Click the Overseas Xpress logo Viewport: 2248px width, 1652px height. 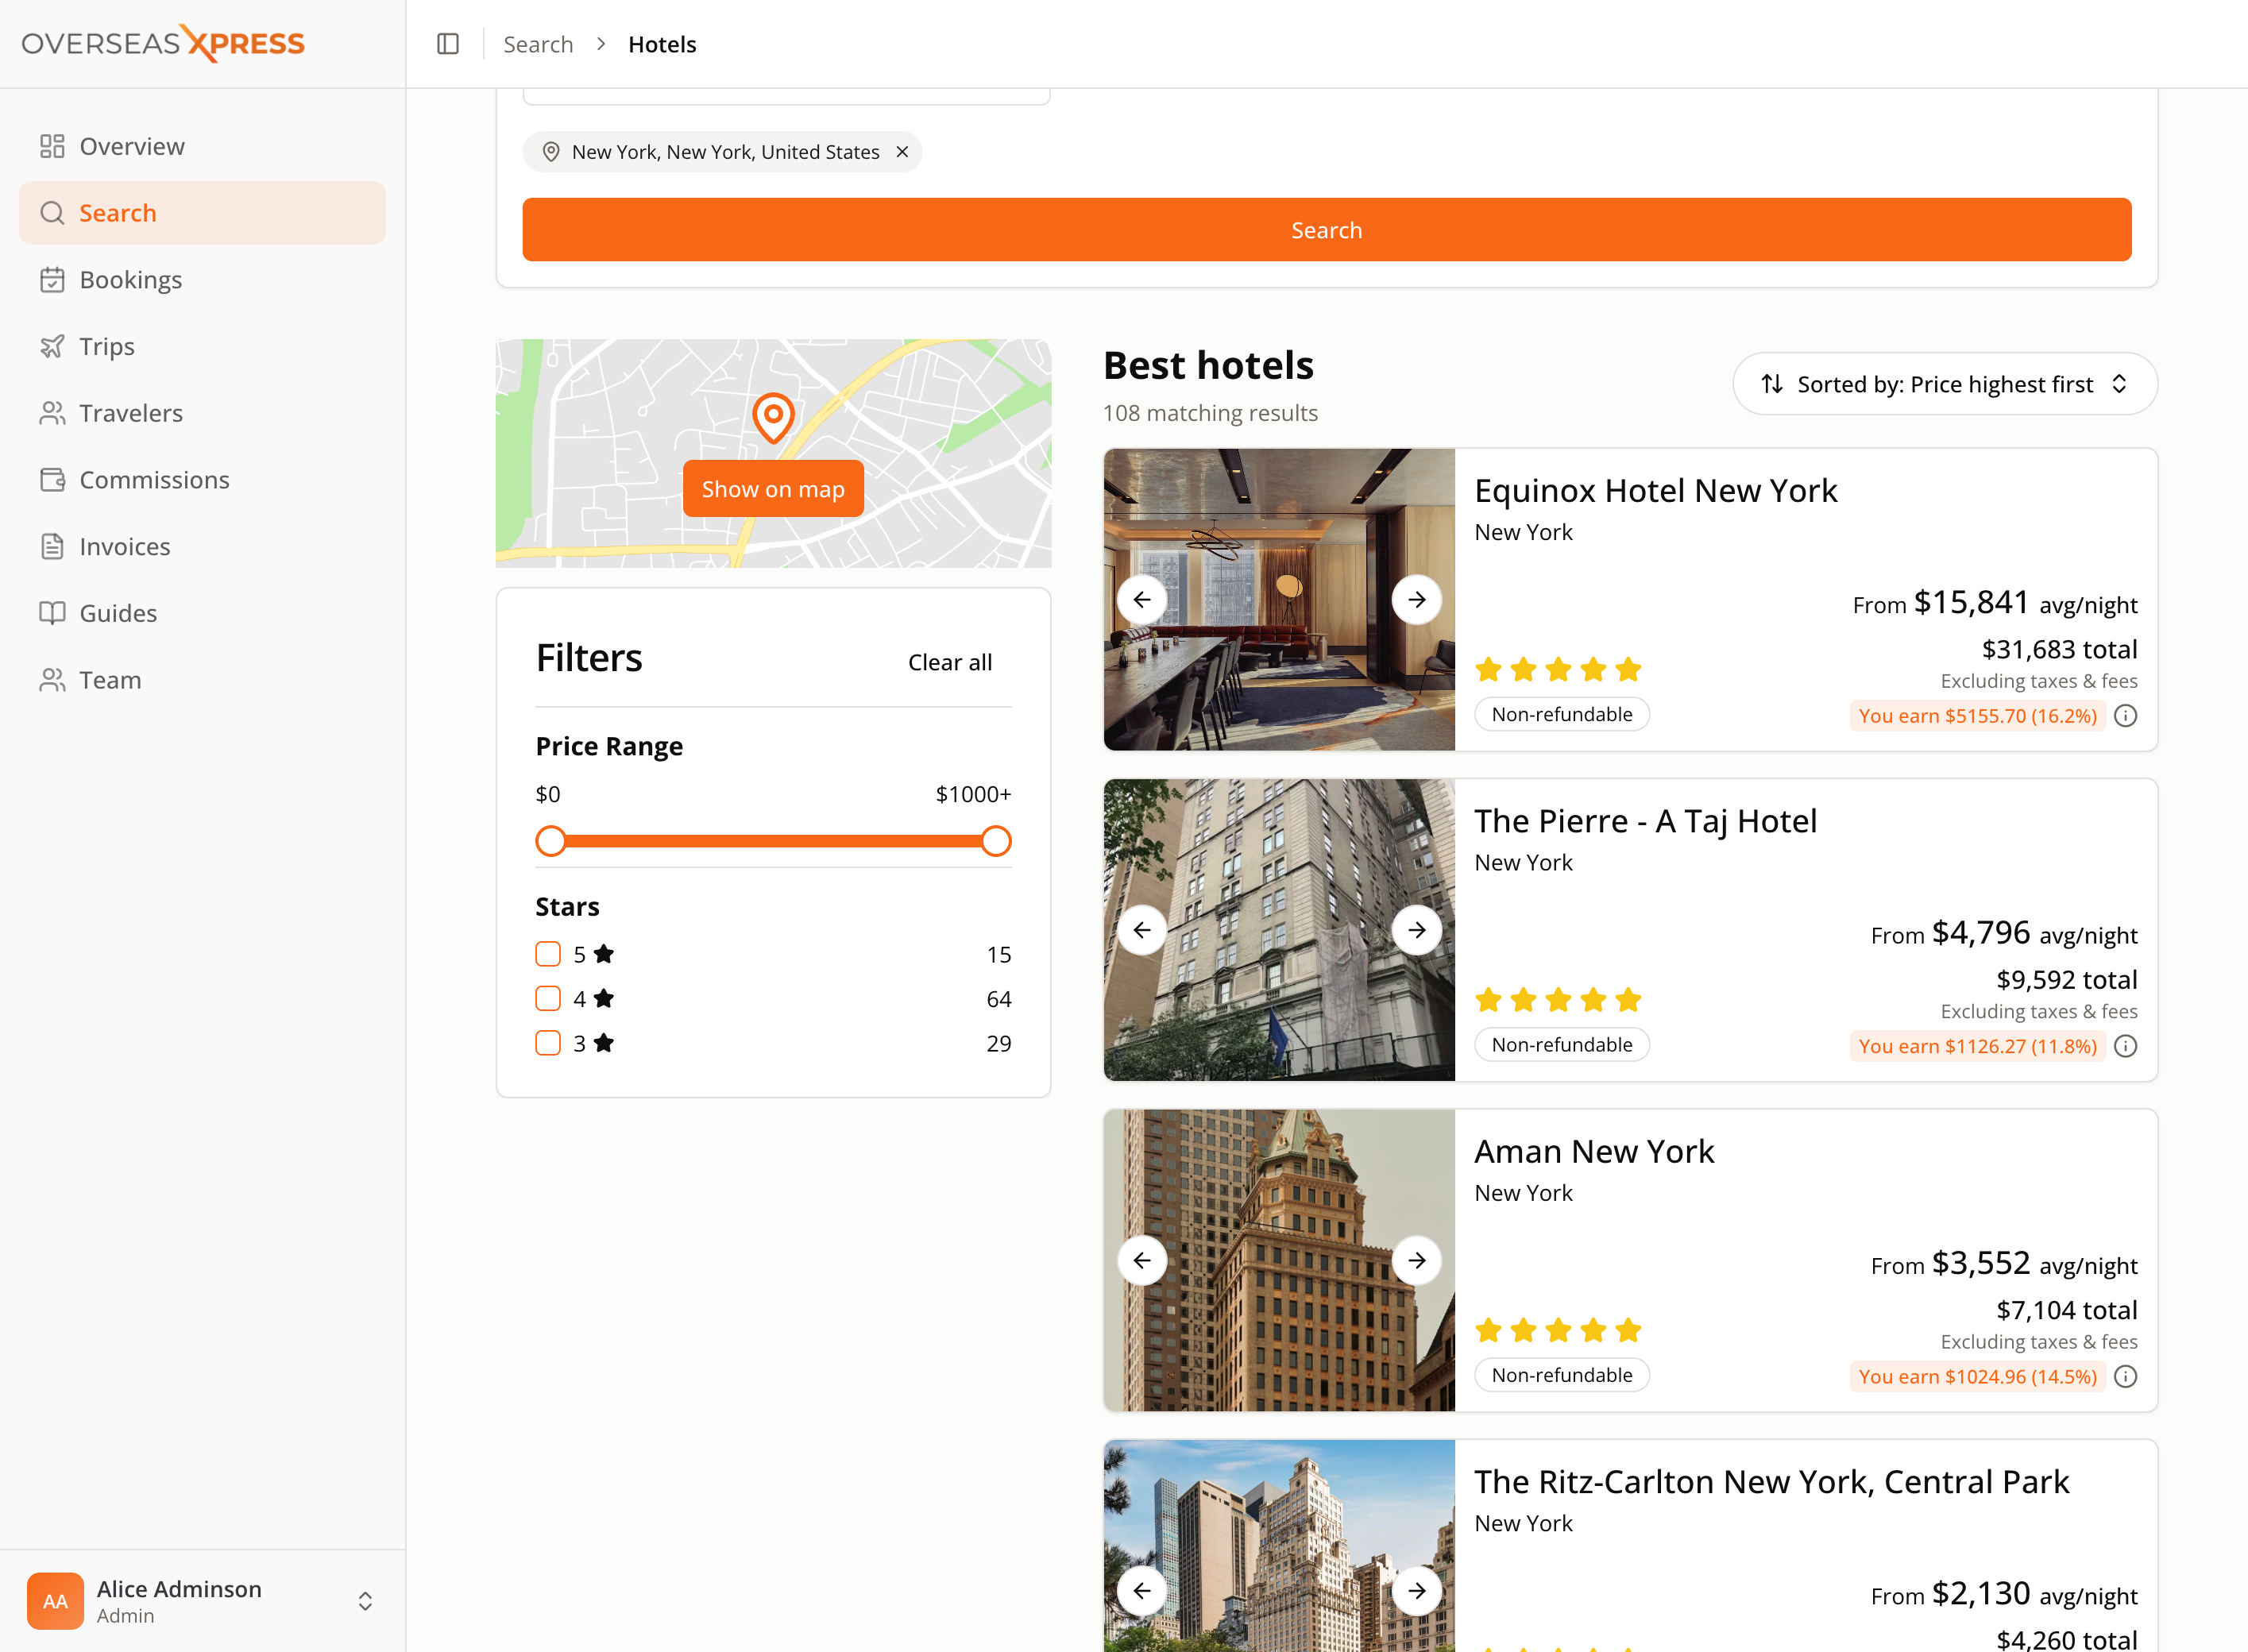(x=163, y=43)
